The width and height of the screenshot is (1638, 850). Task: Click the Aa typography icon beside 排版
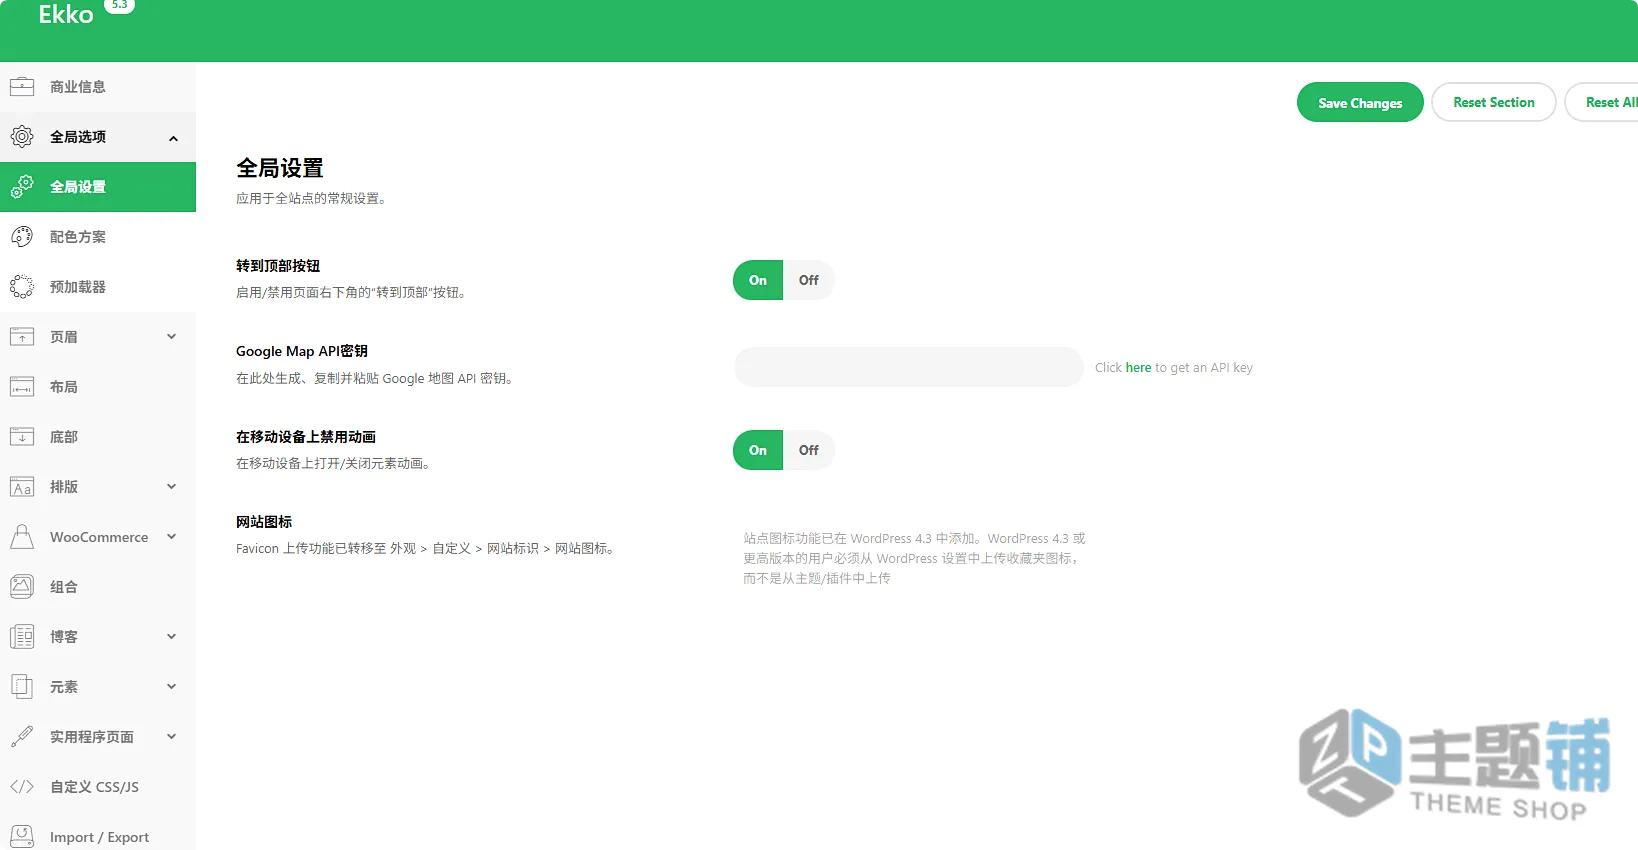[22, 487]
